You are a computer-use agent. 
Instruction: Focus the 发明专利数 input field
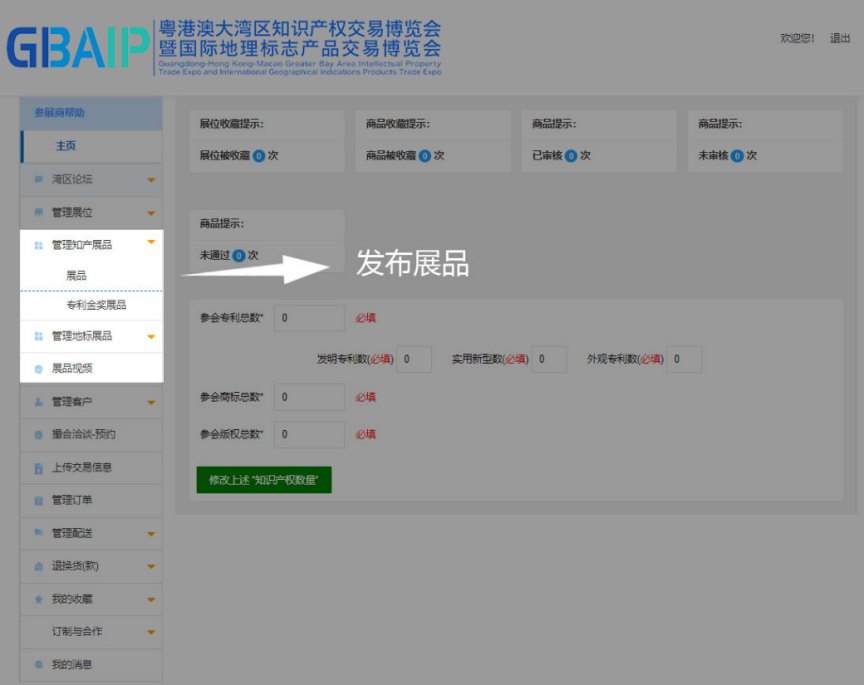tap(414, 359)
